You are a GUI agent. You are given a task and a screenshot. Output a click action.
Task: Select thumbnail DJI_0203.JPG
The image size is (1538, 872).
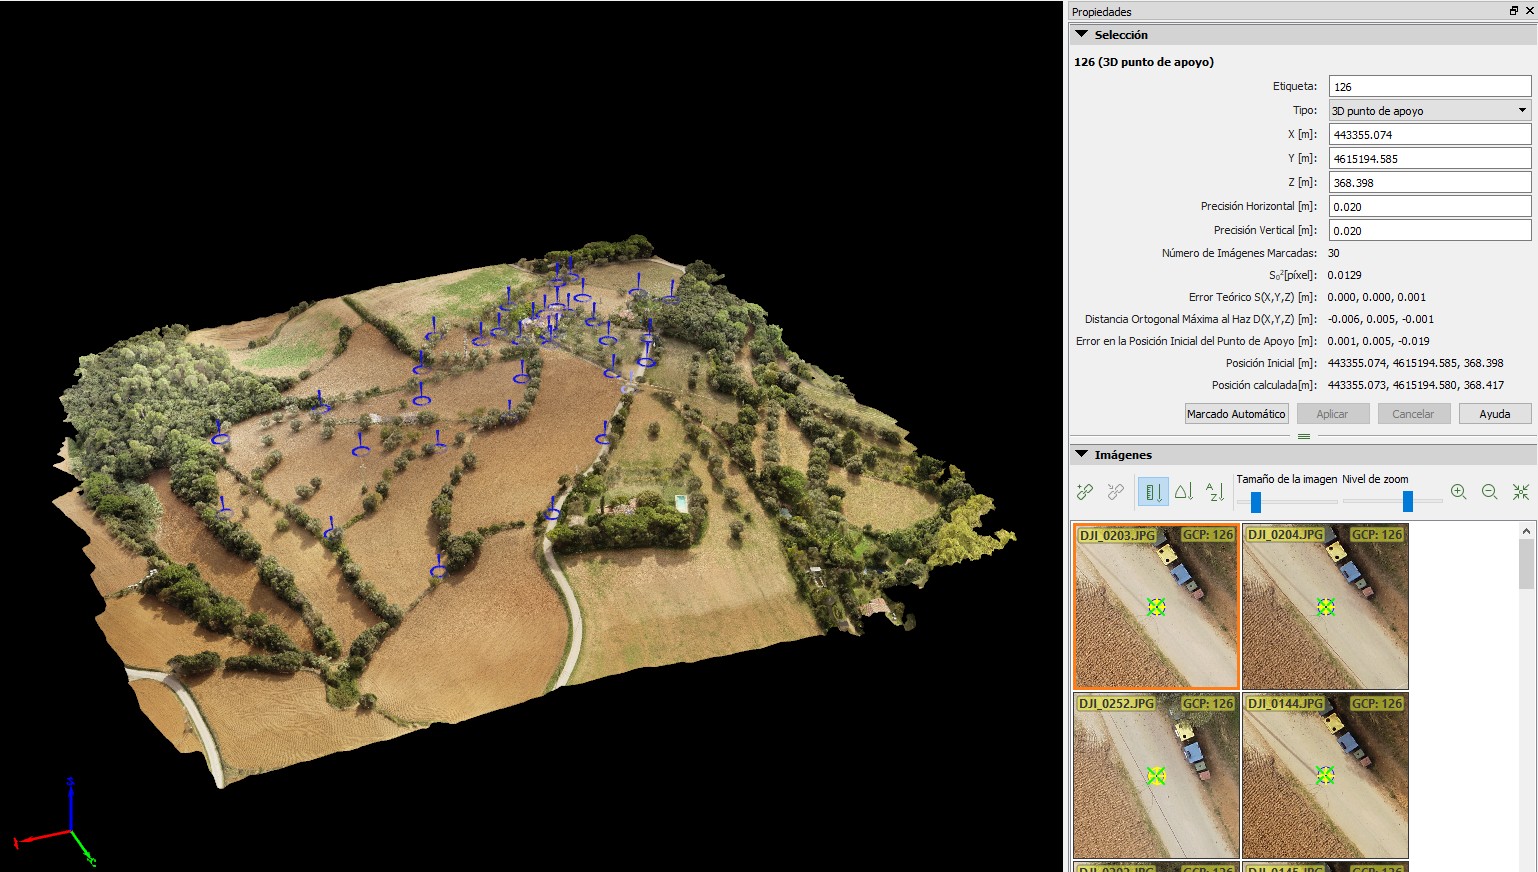pyautogui.click(x=1156, y=607)
